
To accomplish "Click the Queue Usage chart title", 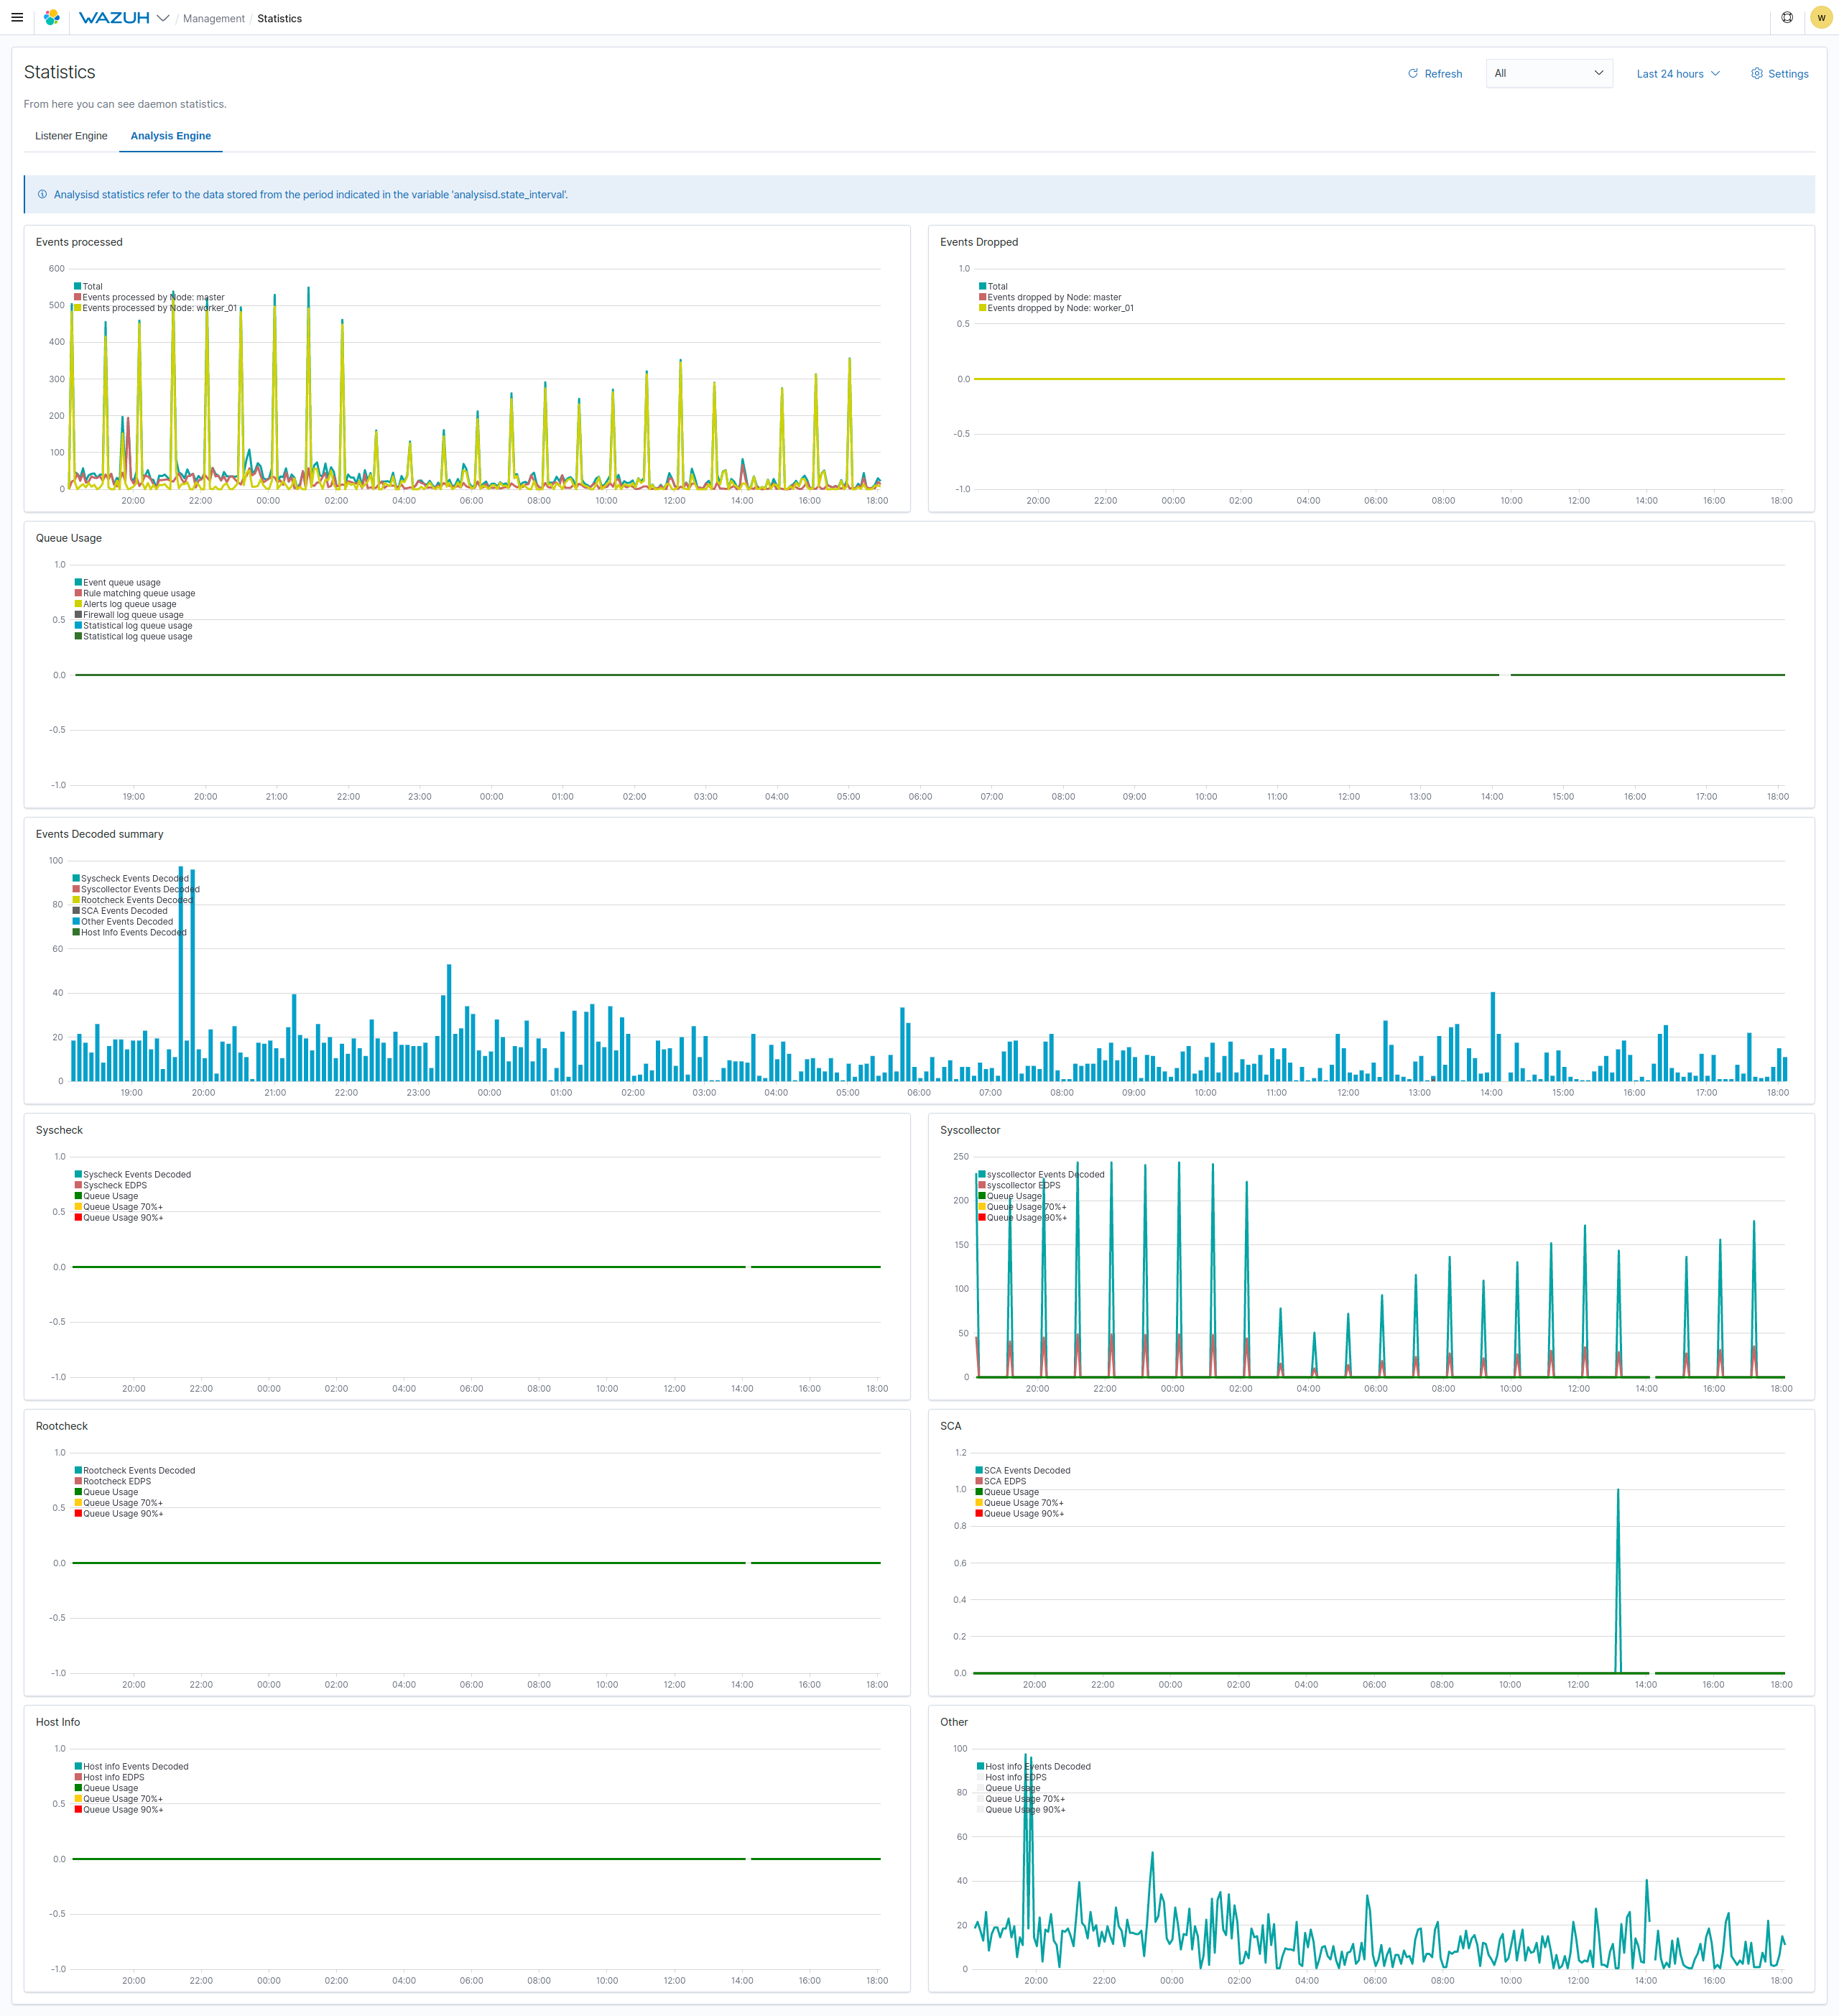I will point(69,538).
